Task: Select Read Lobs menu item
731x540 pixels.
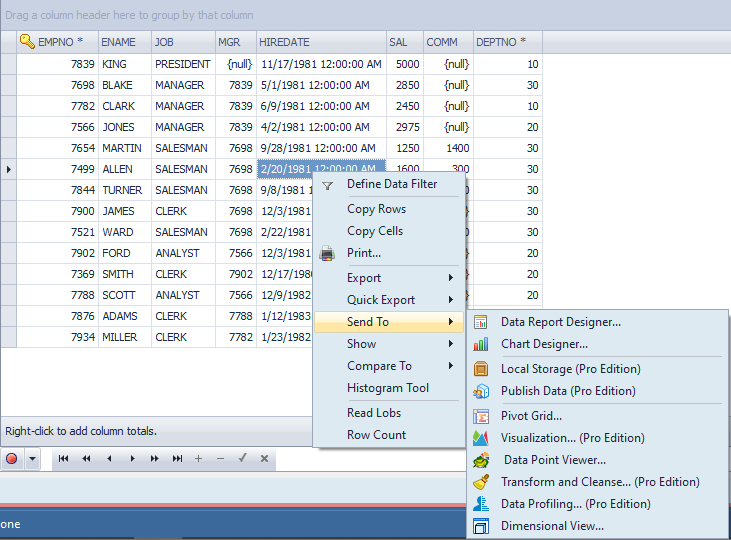Action: (390, 413)
